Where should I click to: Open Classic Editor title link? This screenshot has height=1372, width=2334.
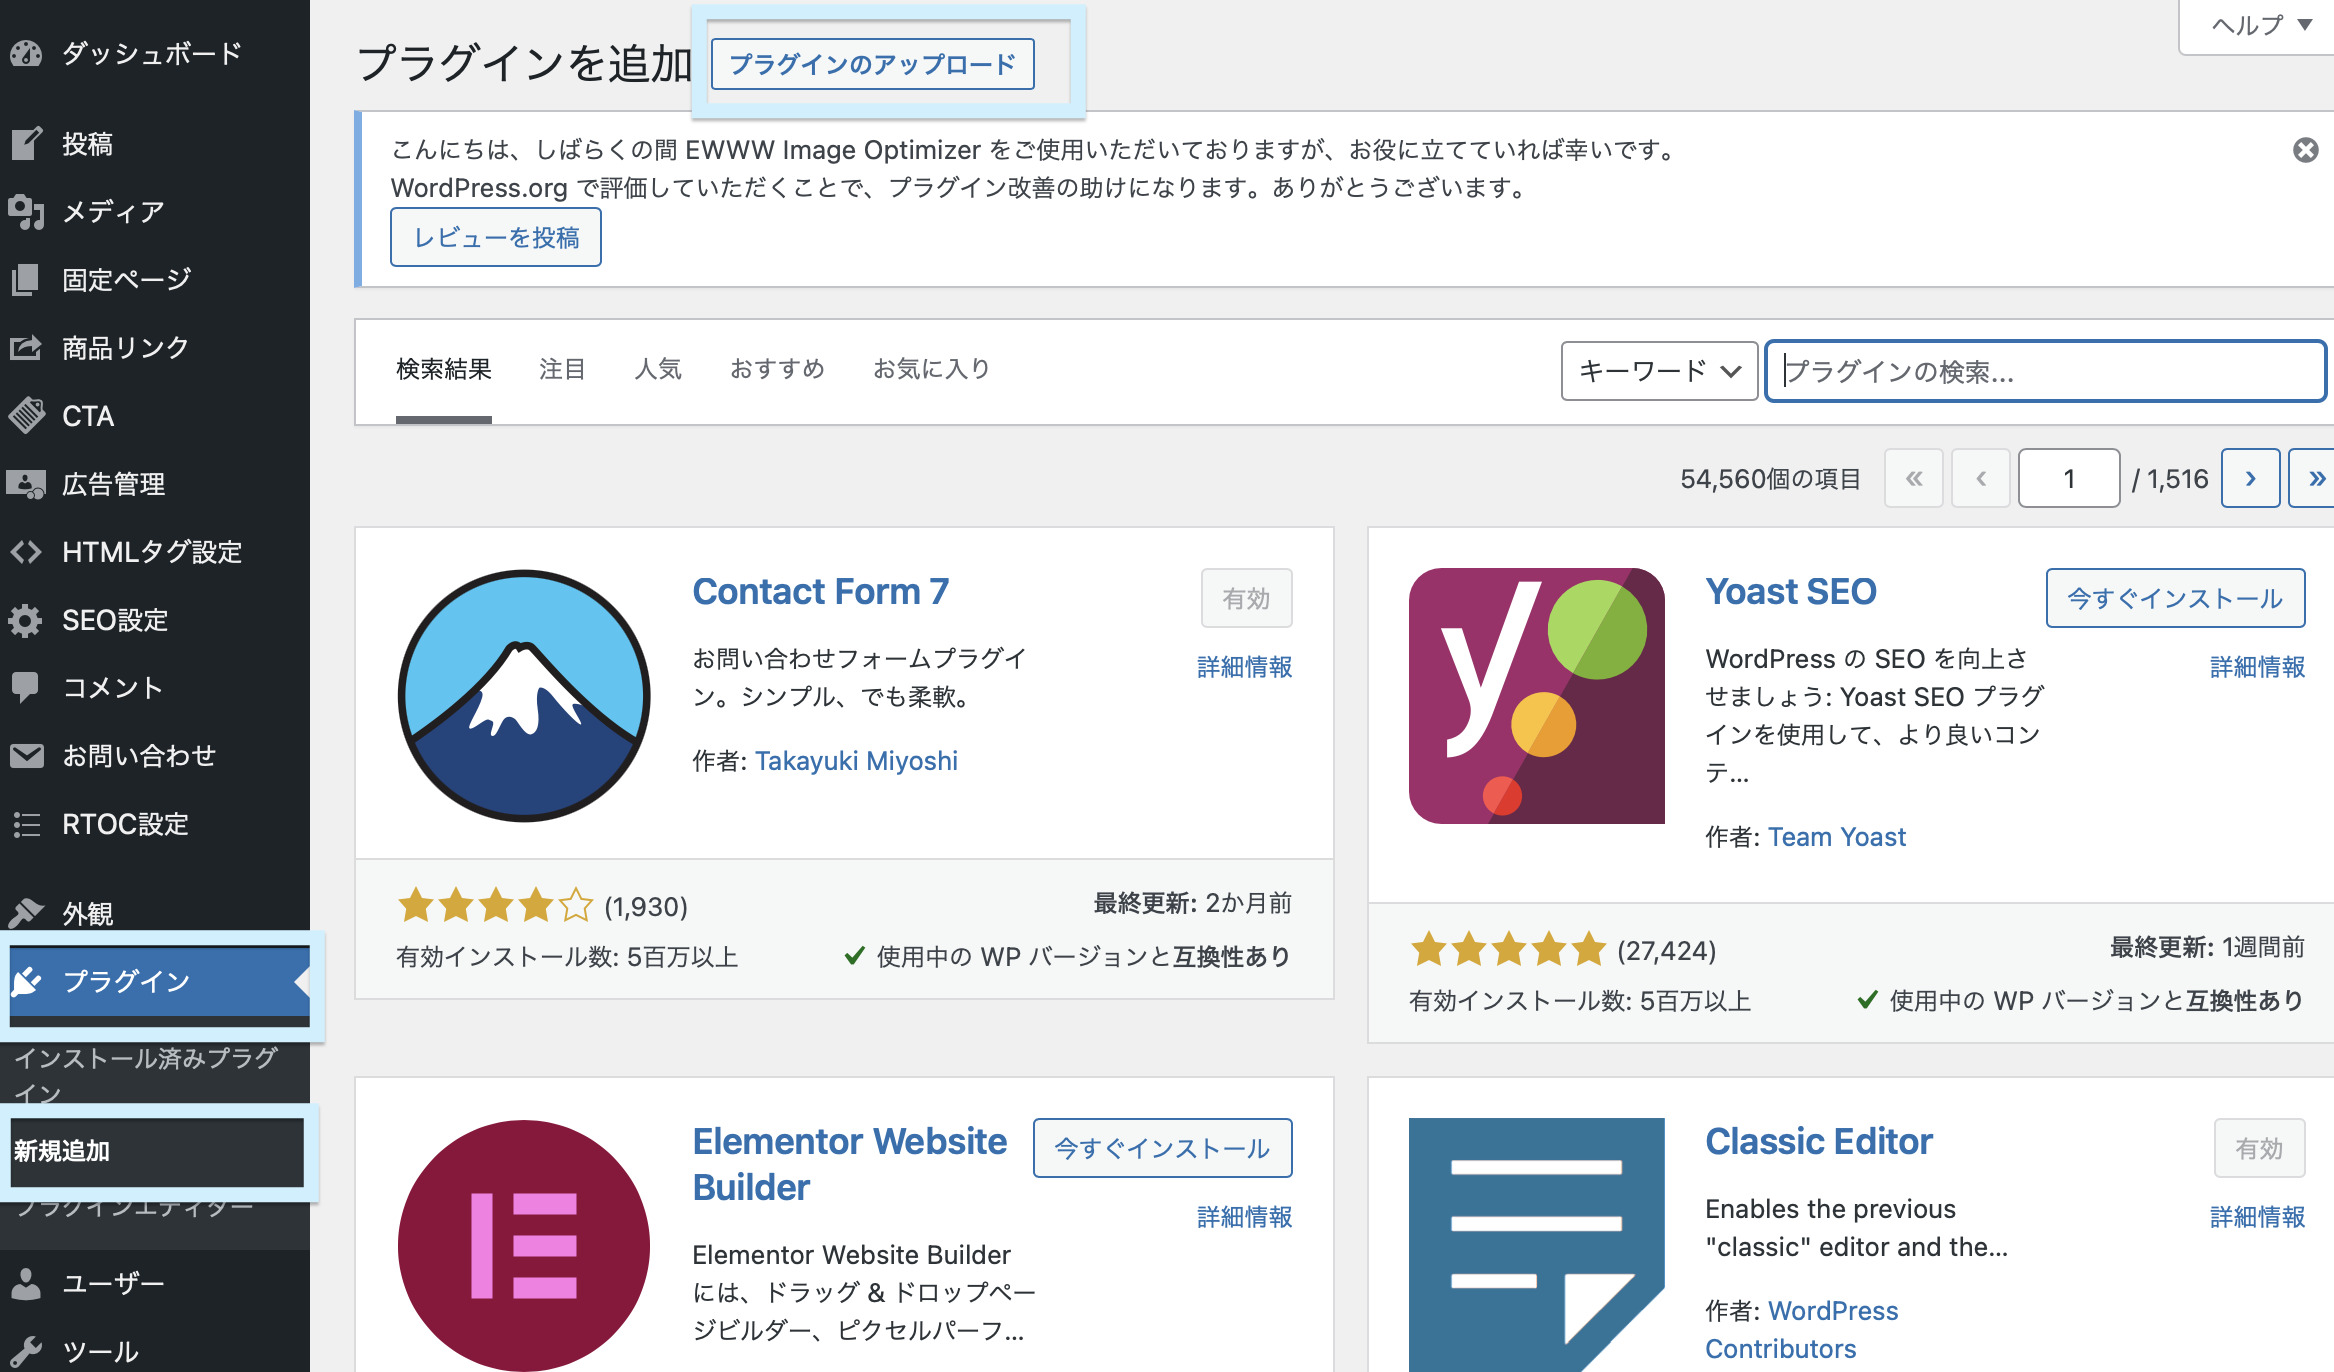[1819, 1142]
